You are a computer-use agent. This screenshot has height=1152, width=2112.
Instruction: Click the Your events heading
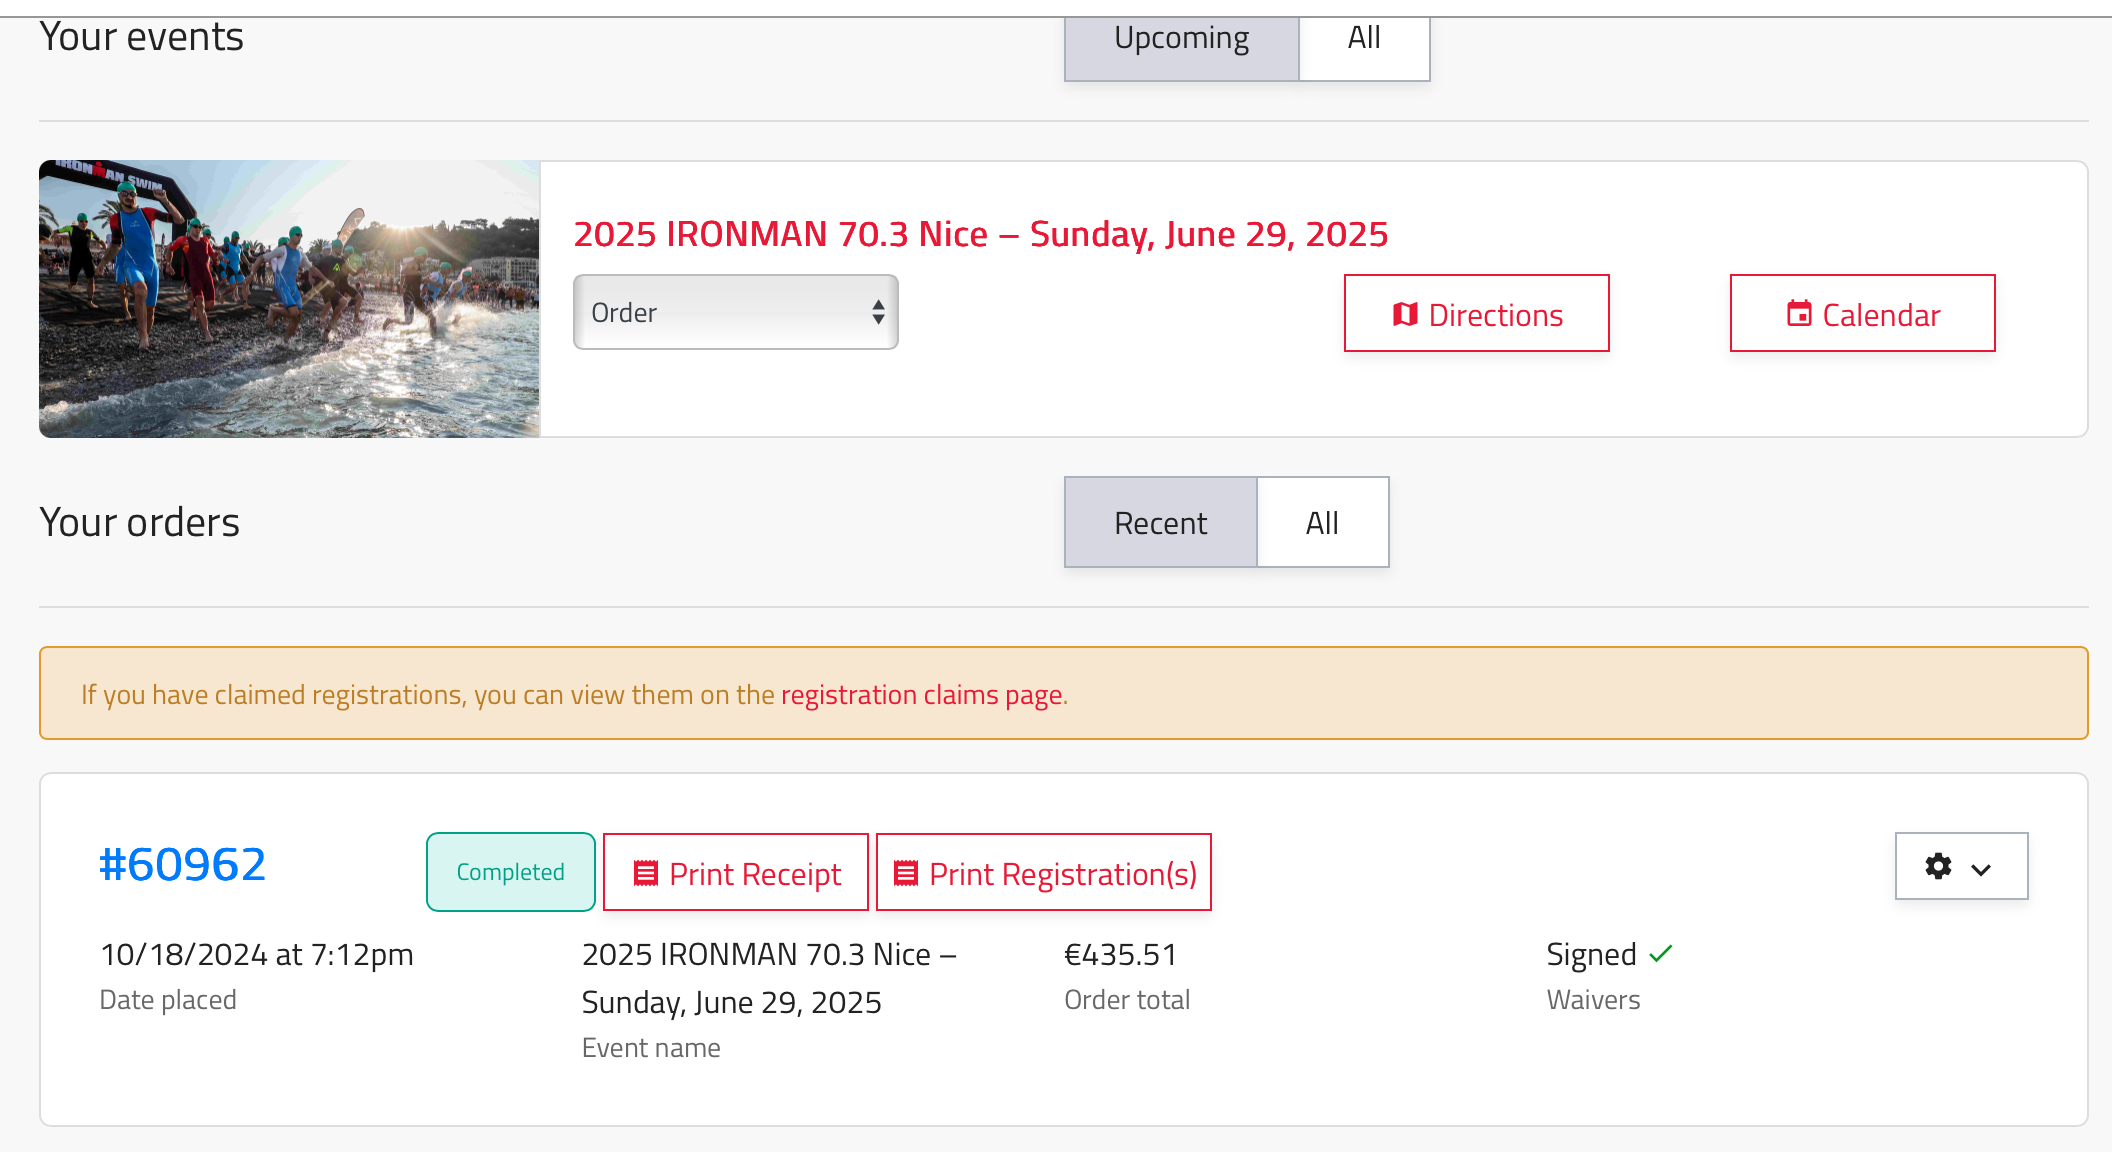point(142,38)
